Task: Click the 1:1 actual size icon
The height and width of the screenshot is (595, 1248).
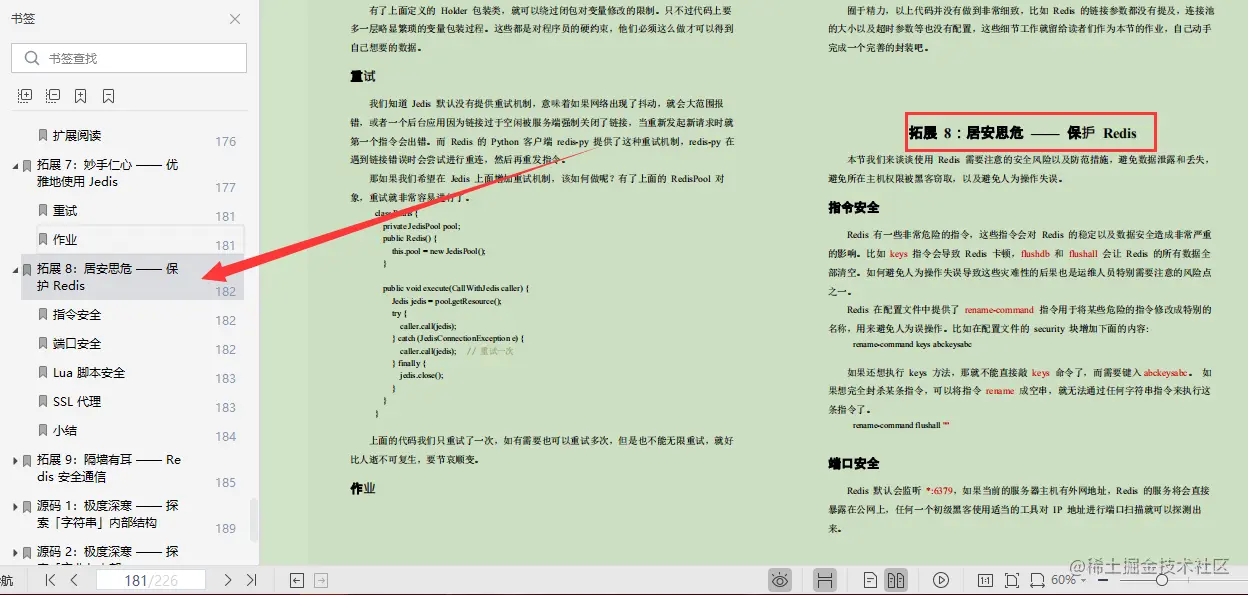Action: click(x=985, y=579)
